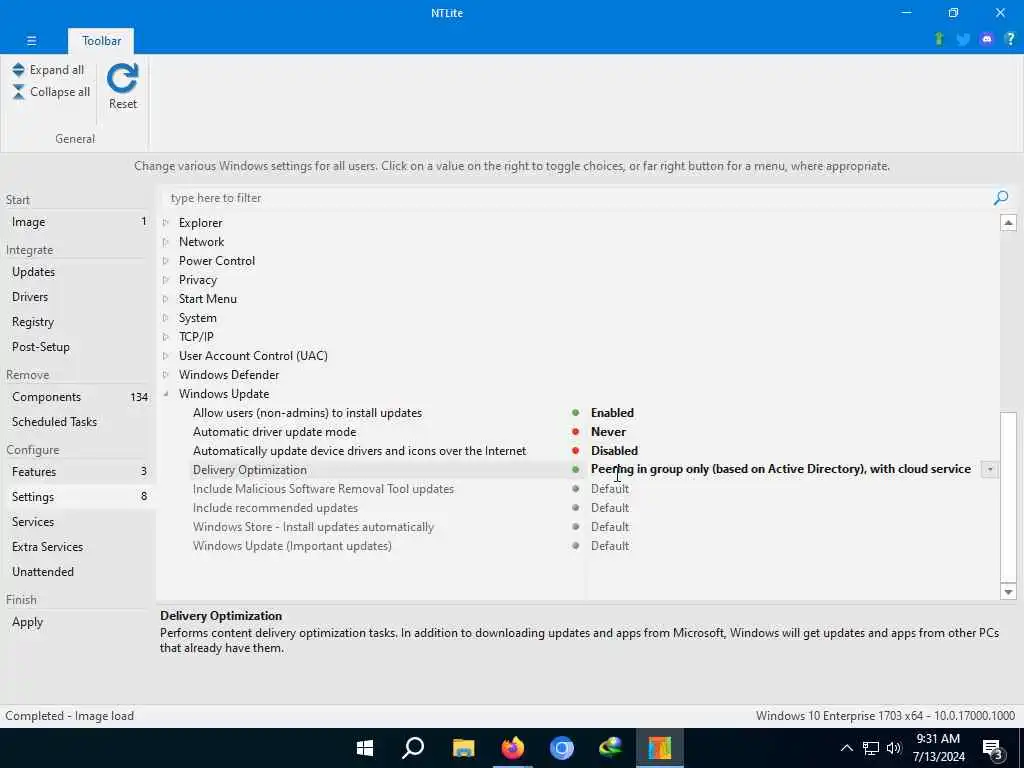Screen dimensions: 1024x768
Task: Expand the Explorer tree node
Action: pyautogui.click(x=166, y=223)
